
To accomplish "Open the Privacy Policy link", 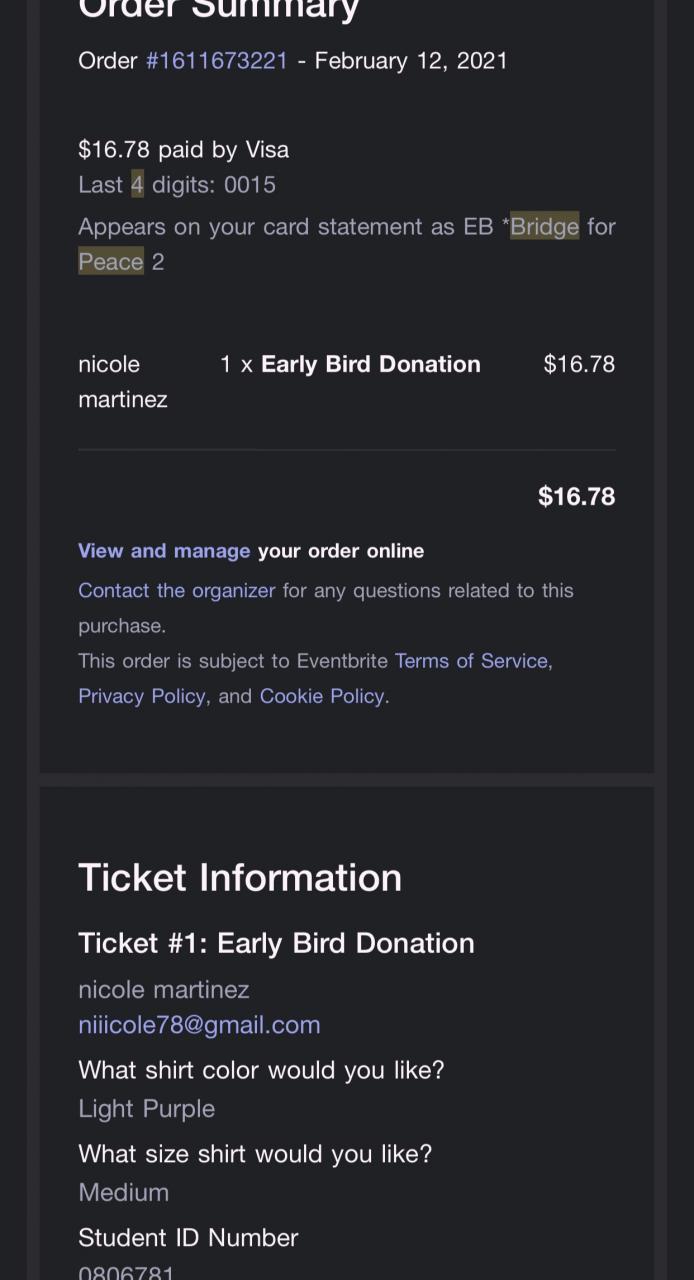I will tap(141, 696).
